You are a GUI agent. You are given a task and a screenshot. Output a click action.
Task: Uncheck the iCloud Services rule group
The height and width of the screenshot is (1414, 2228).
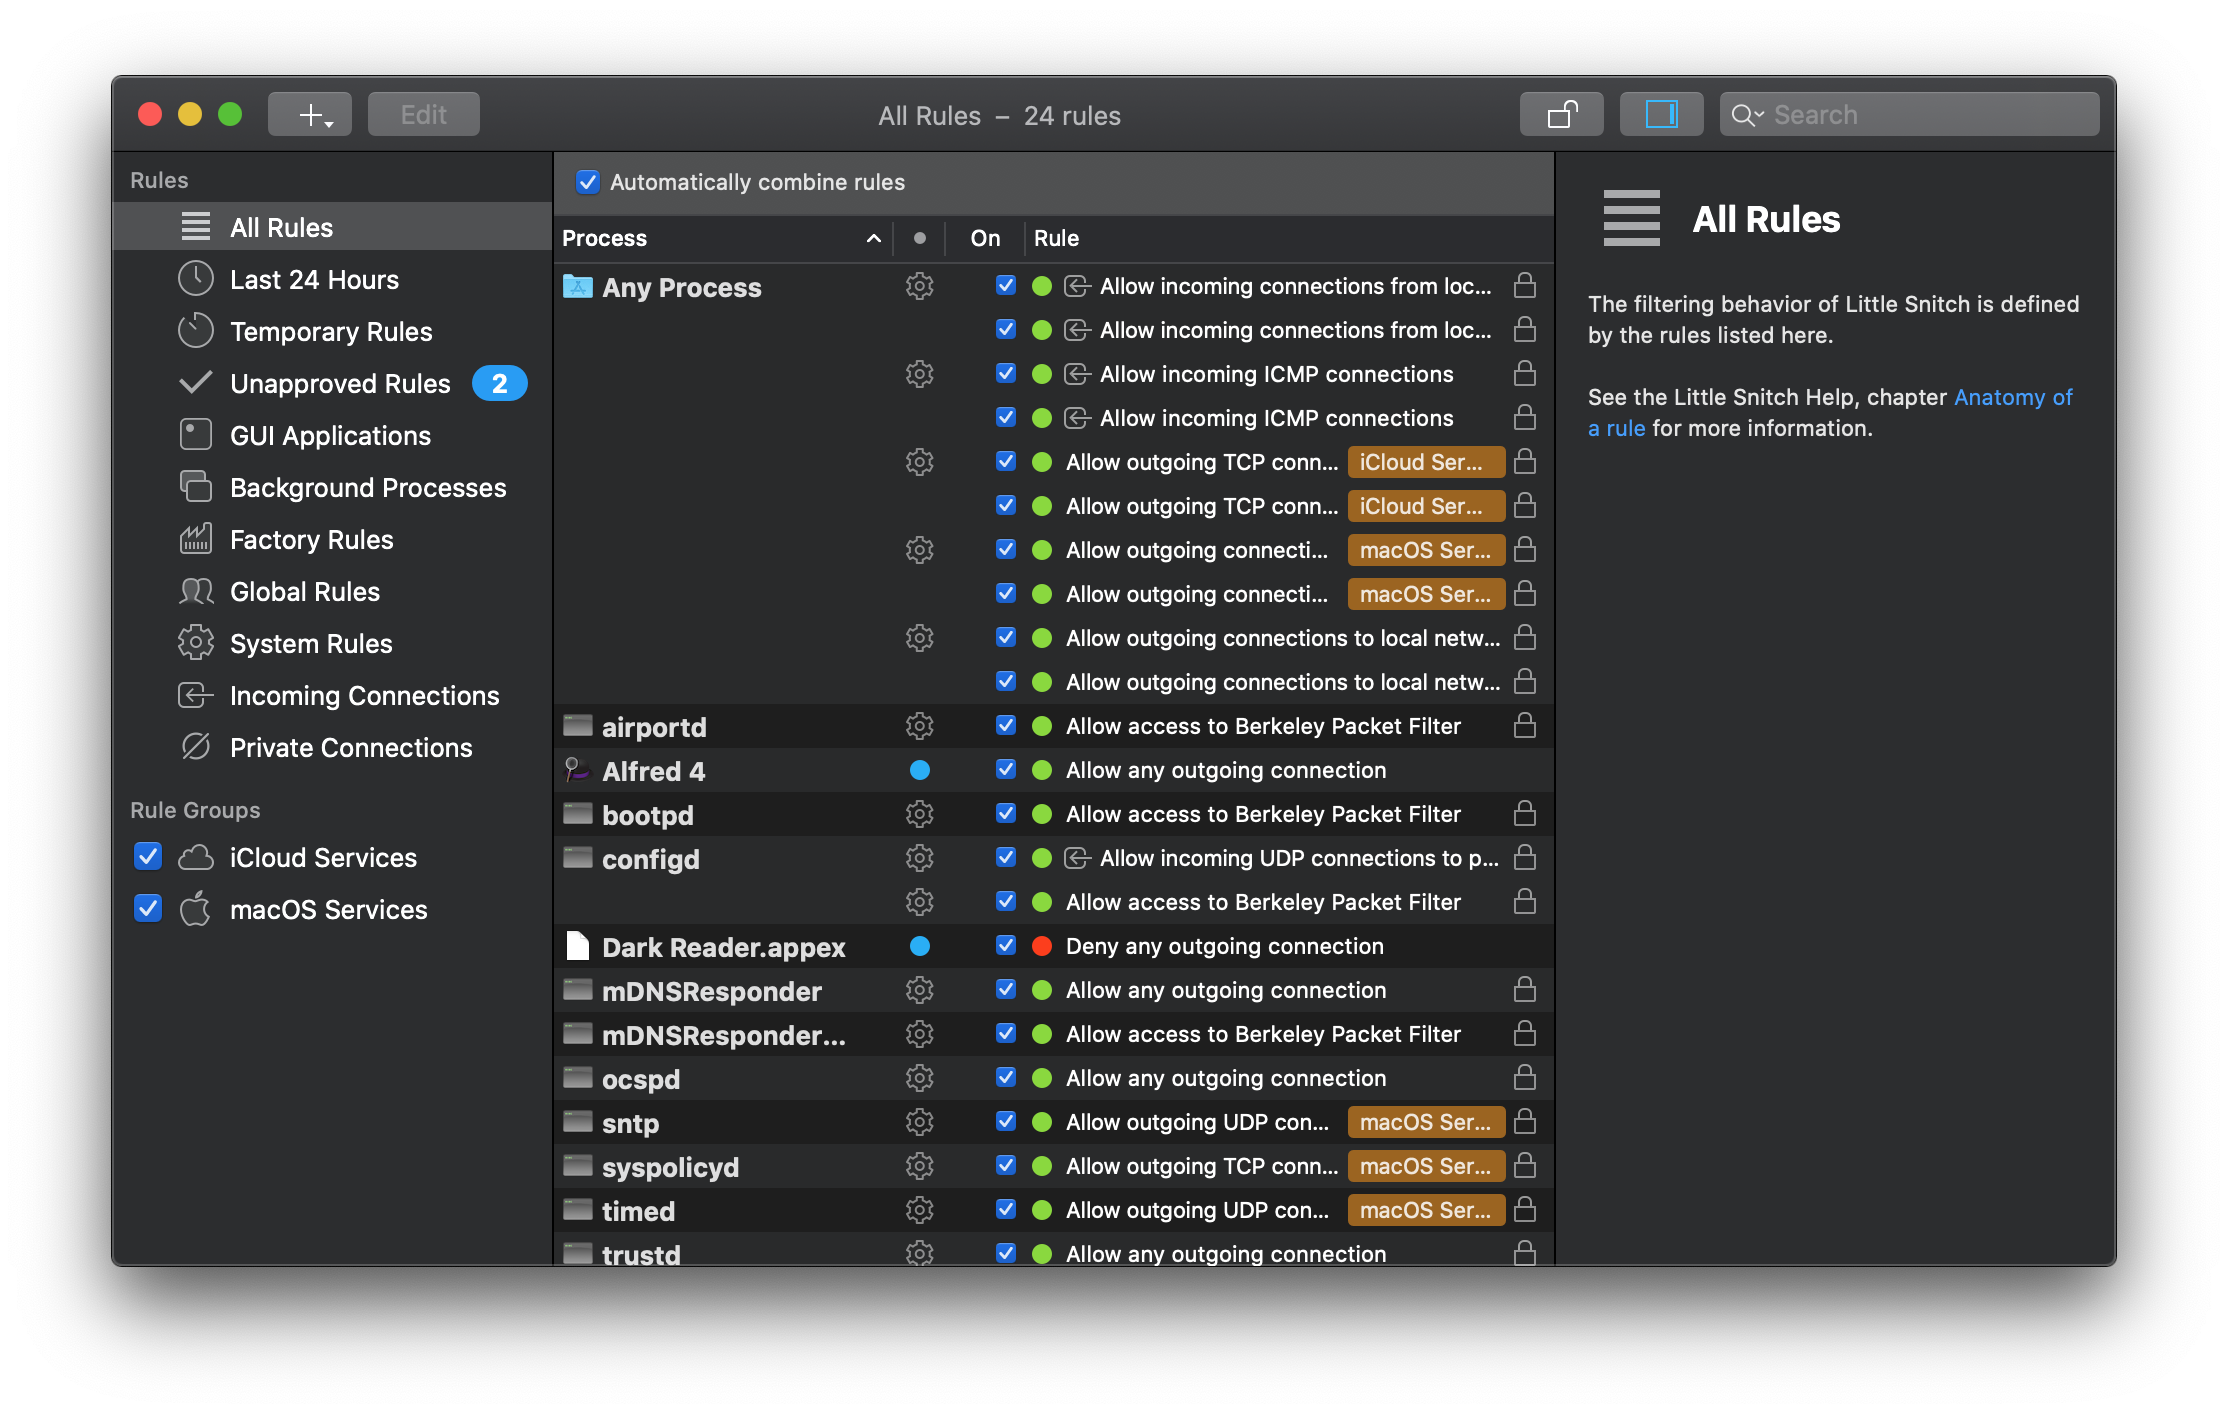point(148,857)
